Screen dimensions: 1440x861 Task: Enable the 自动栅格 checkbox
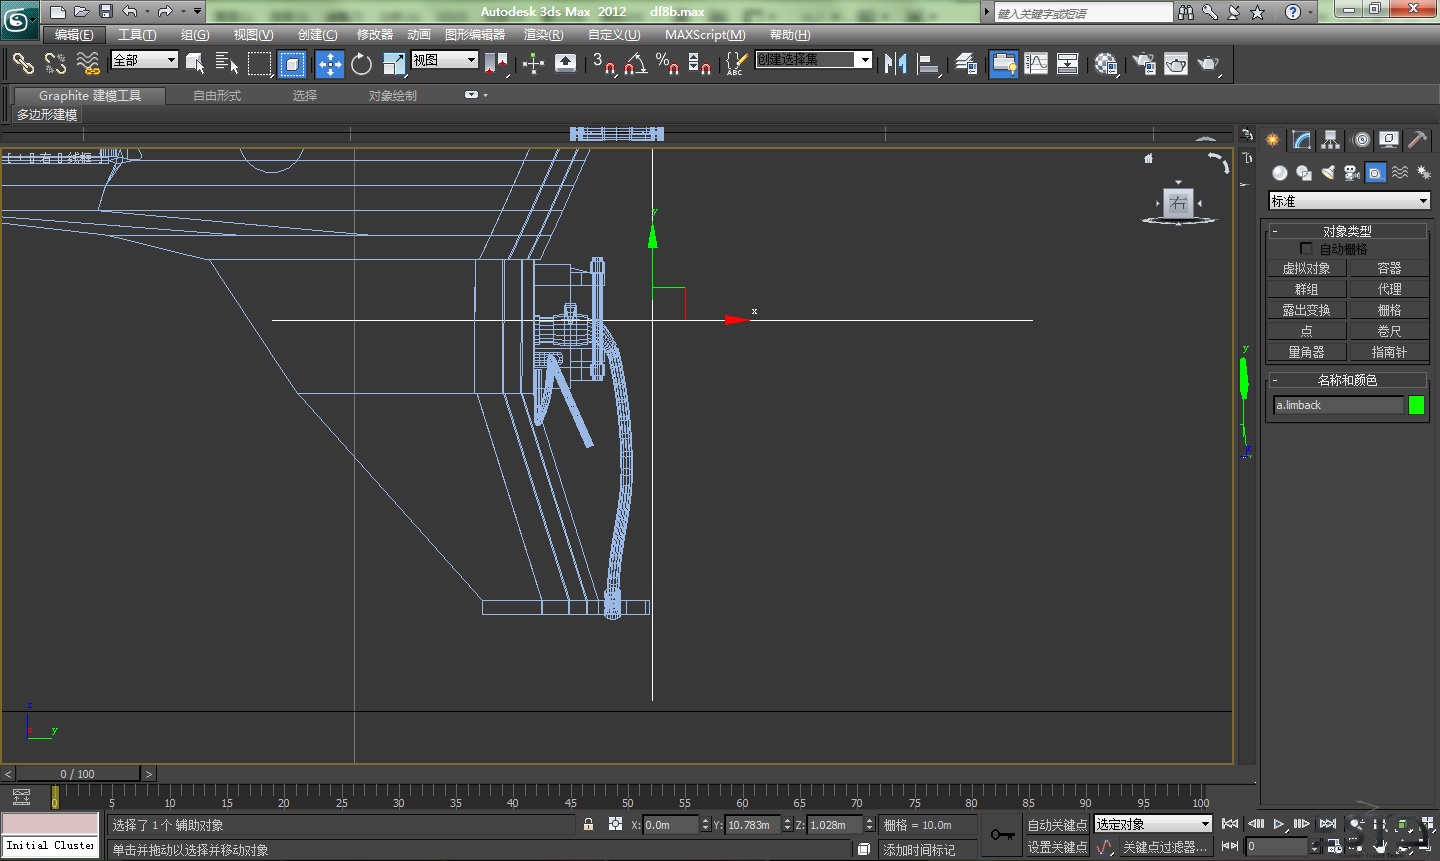tap(1306, 248)
